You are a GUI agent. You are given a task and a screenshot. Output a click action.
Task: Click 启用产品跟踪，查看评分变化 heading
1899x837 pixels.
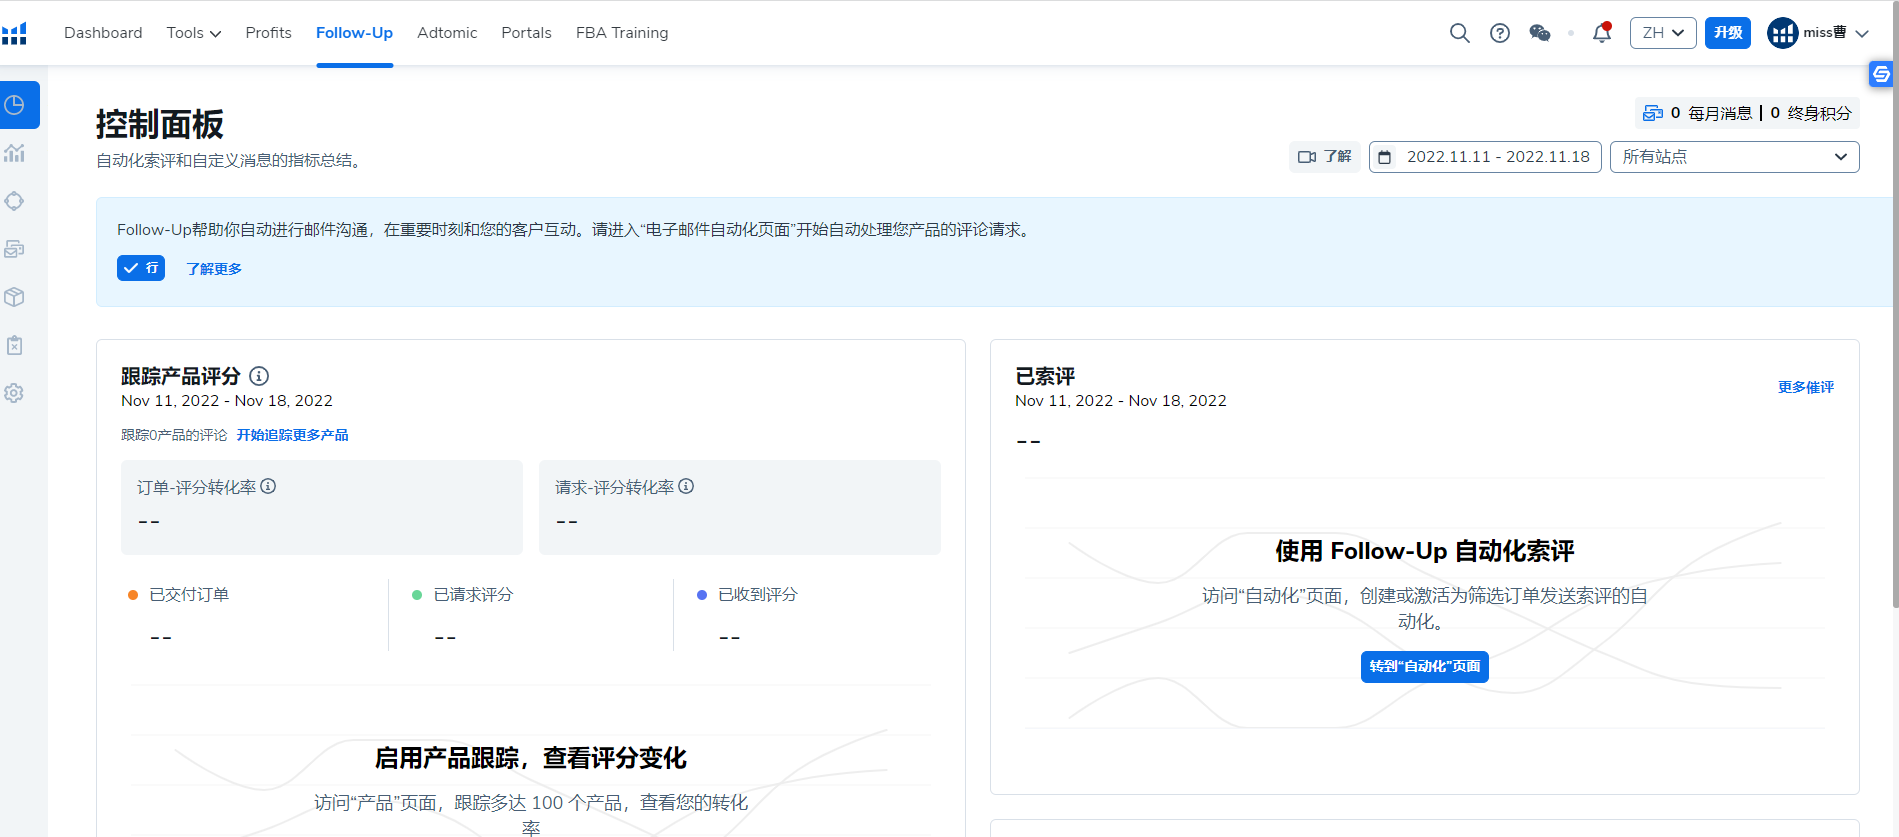pos(531,758)
